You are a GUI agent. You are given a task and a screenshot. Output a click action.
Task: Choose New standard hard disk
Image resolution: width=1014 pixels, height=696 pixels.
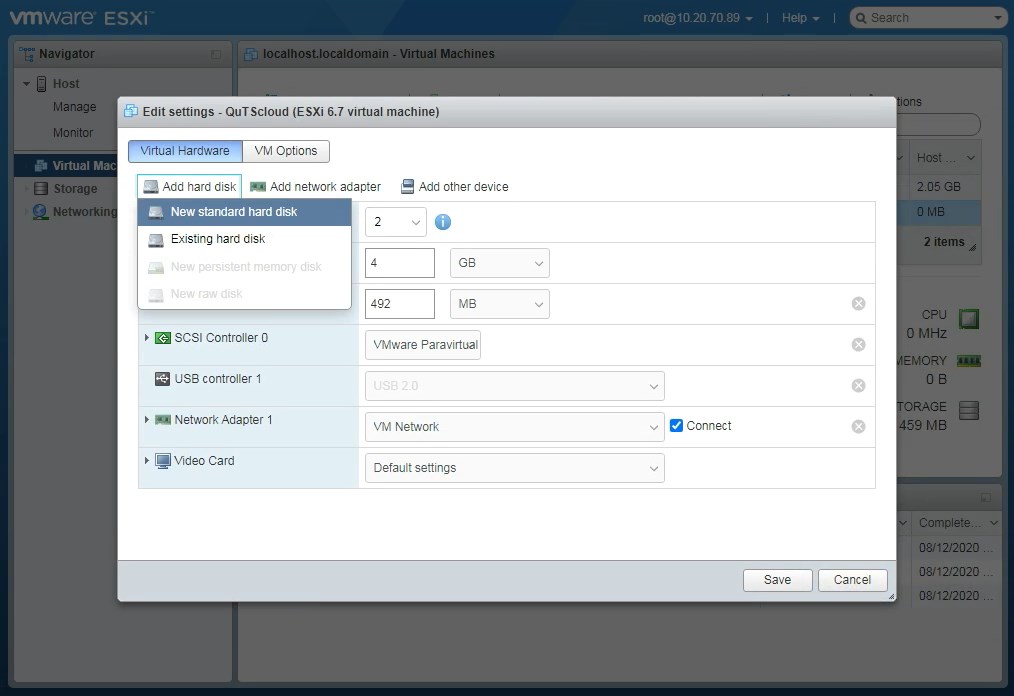click(x=244, y=212)
